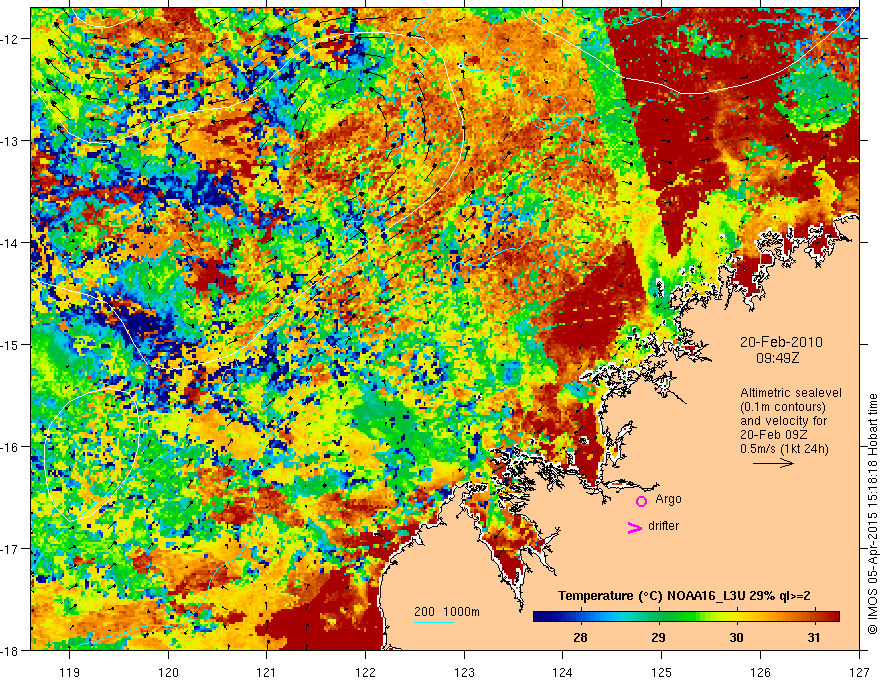Image resolution: width=880 pixels, height=680 pixels.
Task: Click latitude axis label '-17'
Action: (11, 549)
